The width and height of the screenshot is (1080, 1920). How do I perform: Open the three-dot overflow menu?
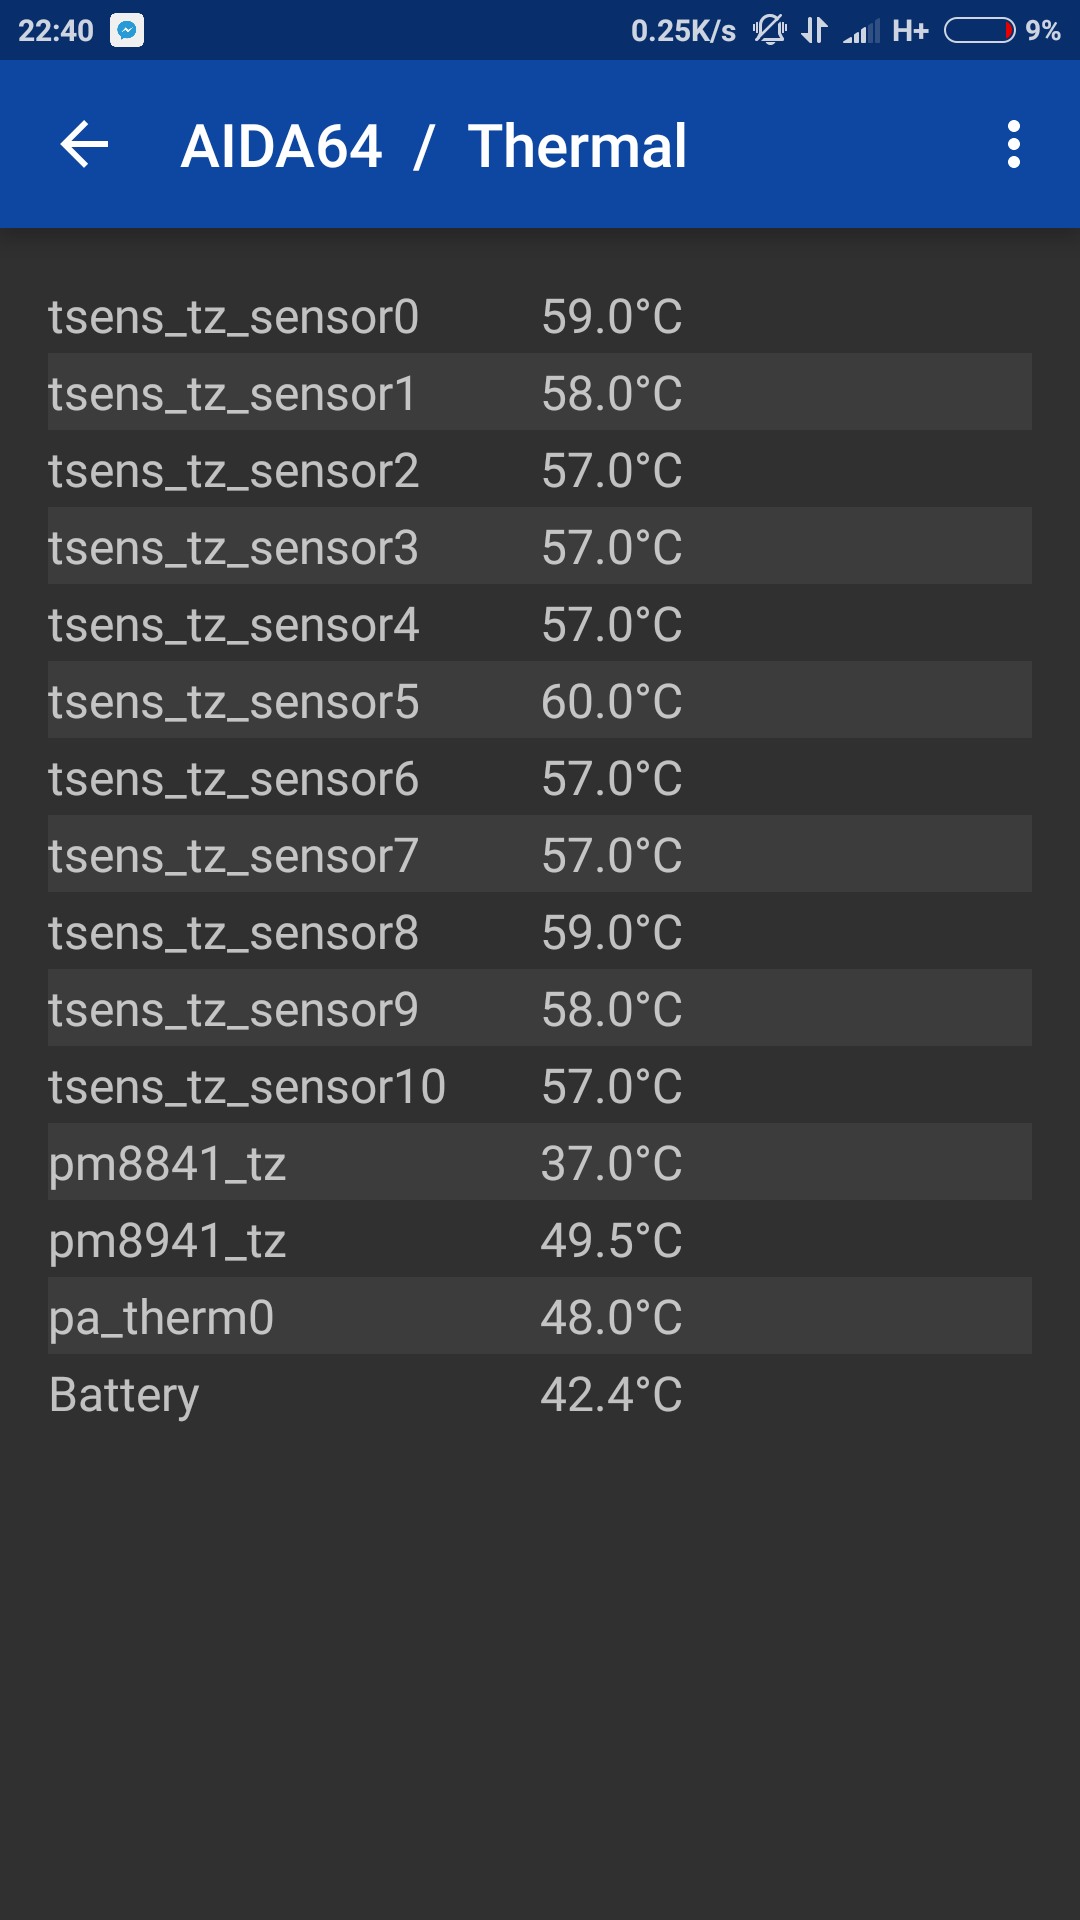[x=1013, y=145]
